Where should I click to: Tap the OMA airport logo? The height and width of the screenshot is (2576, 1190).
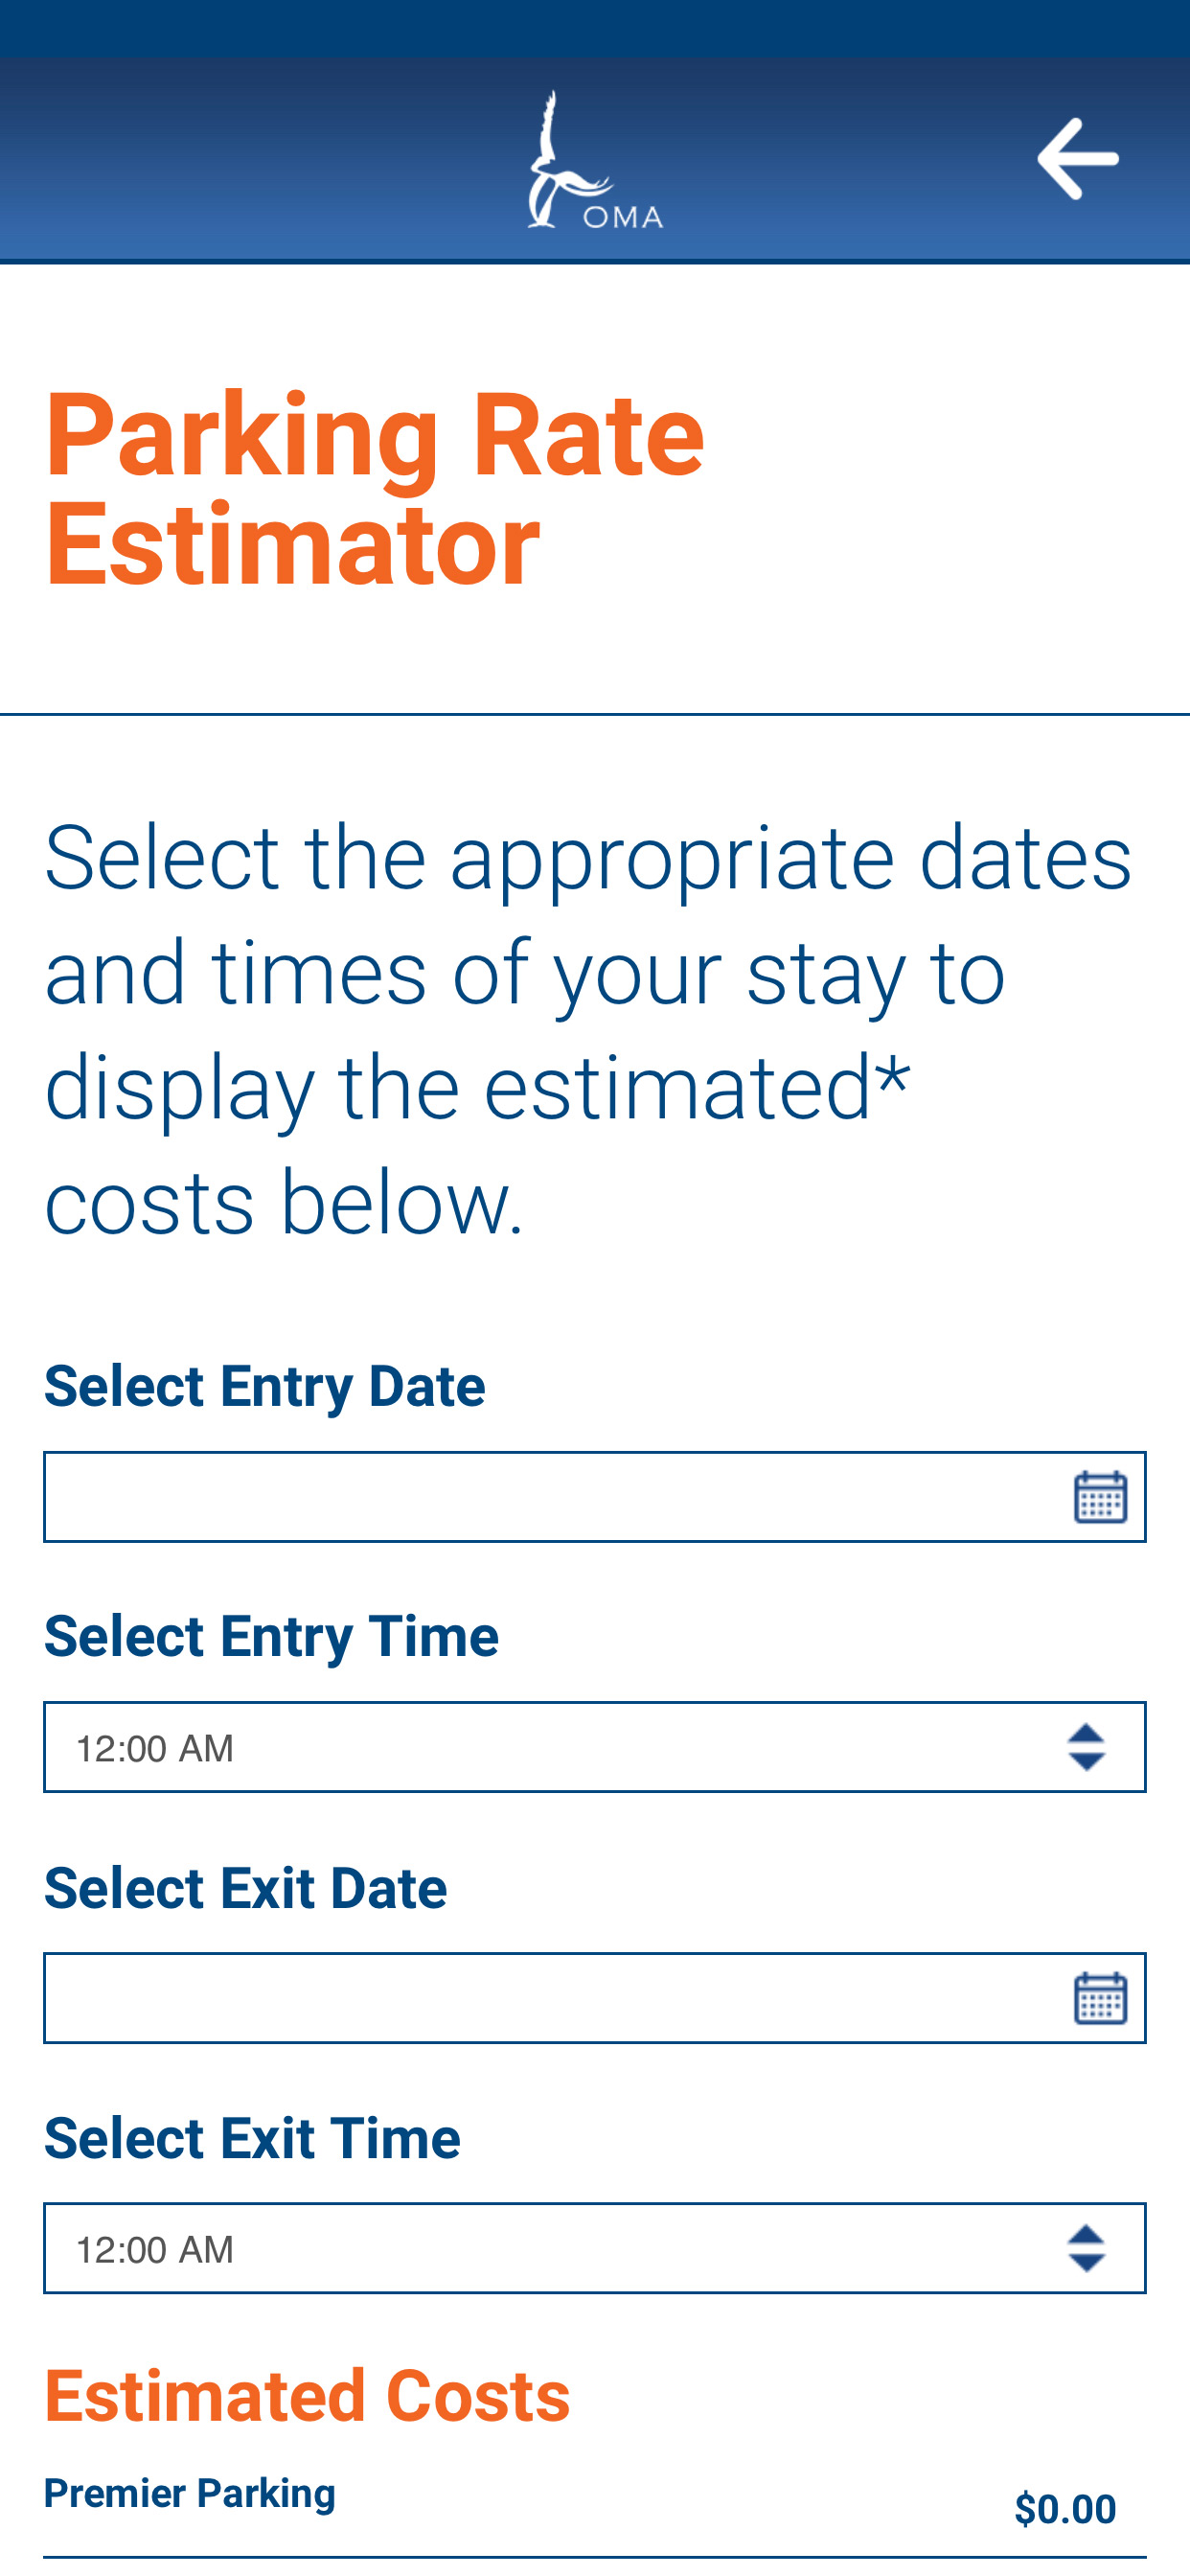[595, 160]
